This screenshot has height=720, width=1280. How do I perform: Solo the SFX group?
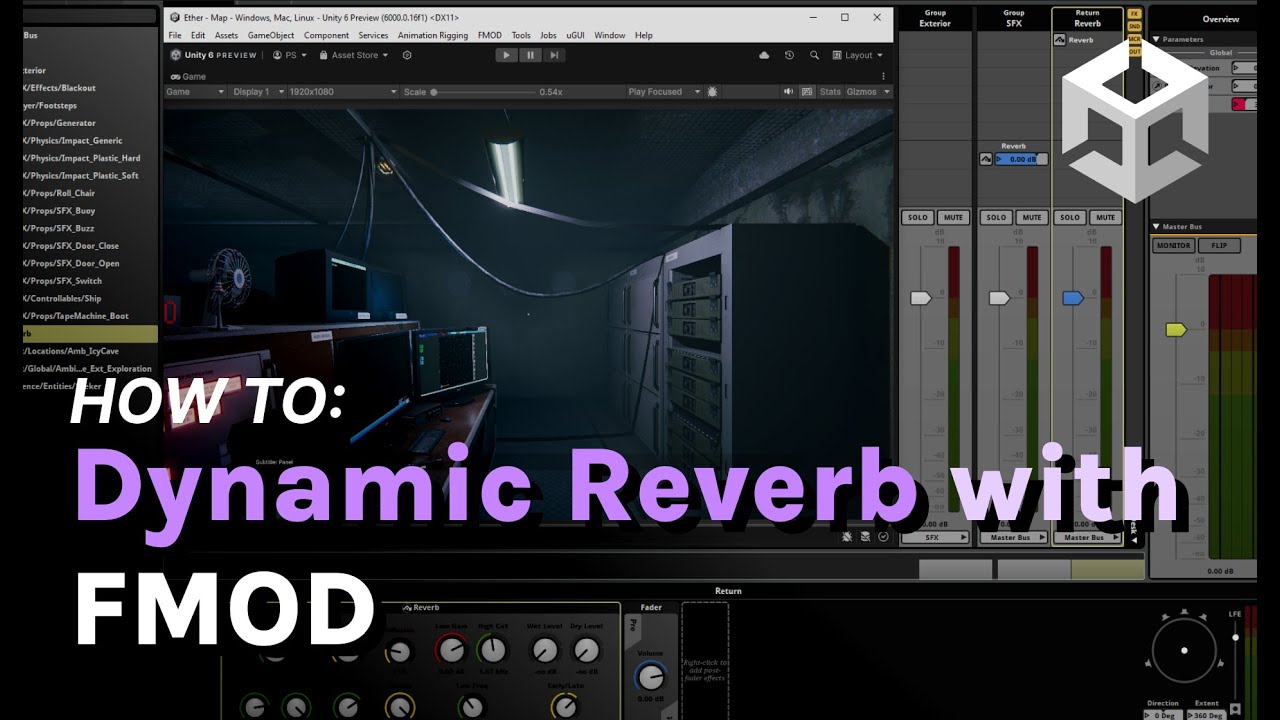[996, 217]
